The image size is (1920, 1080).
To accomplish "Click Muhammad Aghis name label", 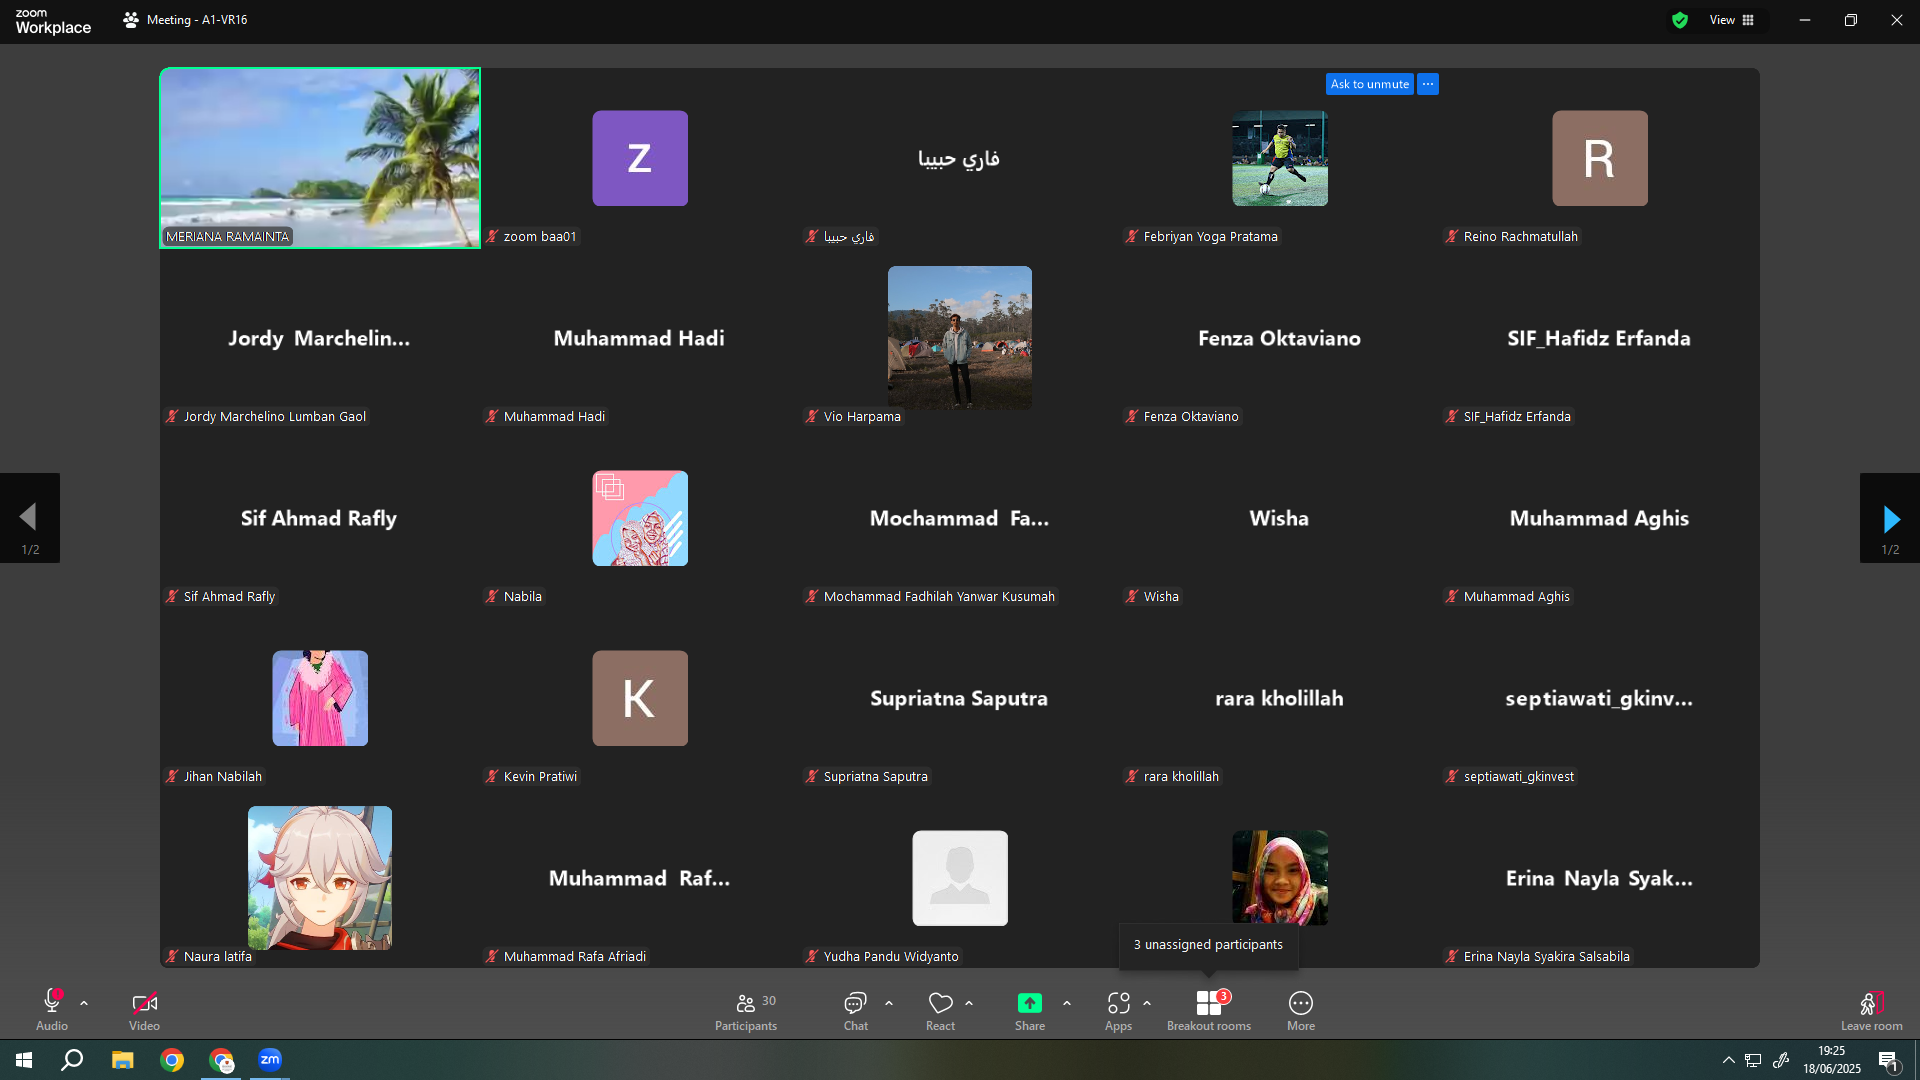I will (x=1516, y=596).
